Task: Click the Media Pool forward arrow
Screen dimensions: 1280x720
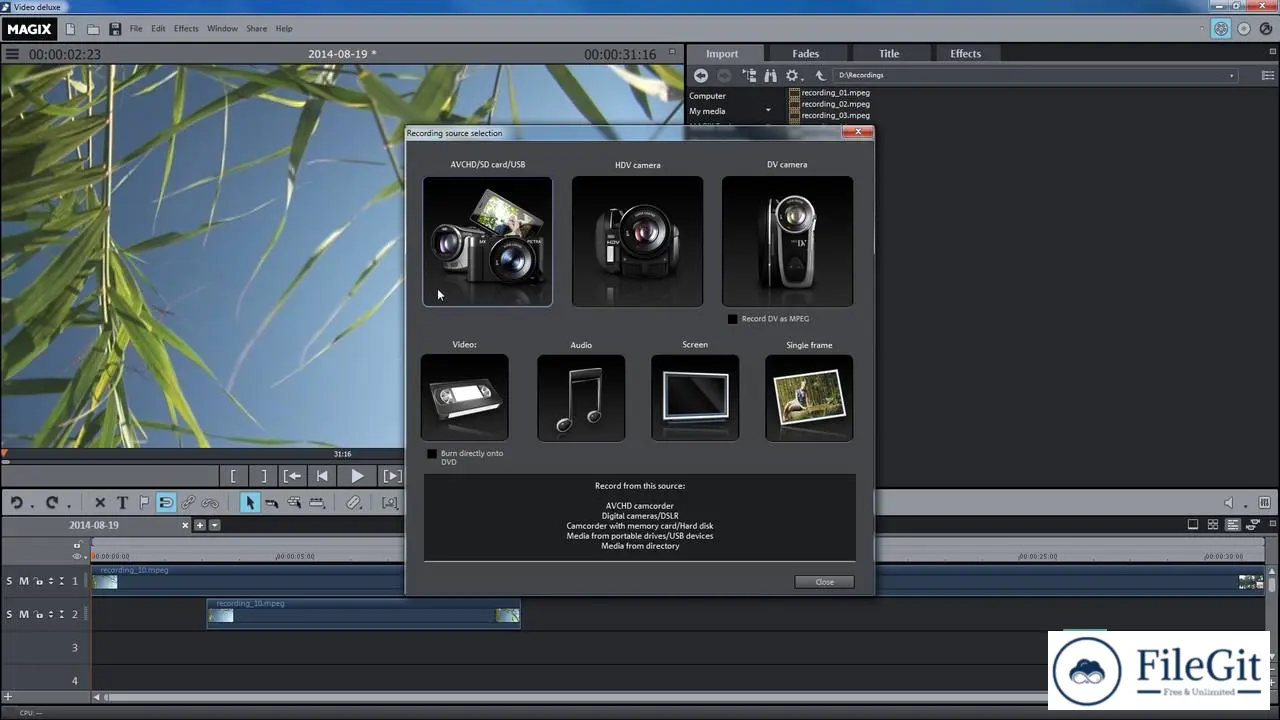Action: 724,75
